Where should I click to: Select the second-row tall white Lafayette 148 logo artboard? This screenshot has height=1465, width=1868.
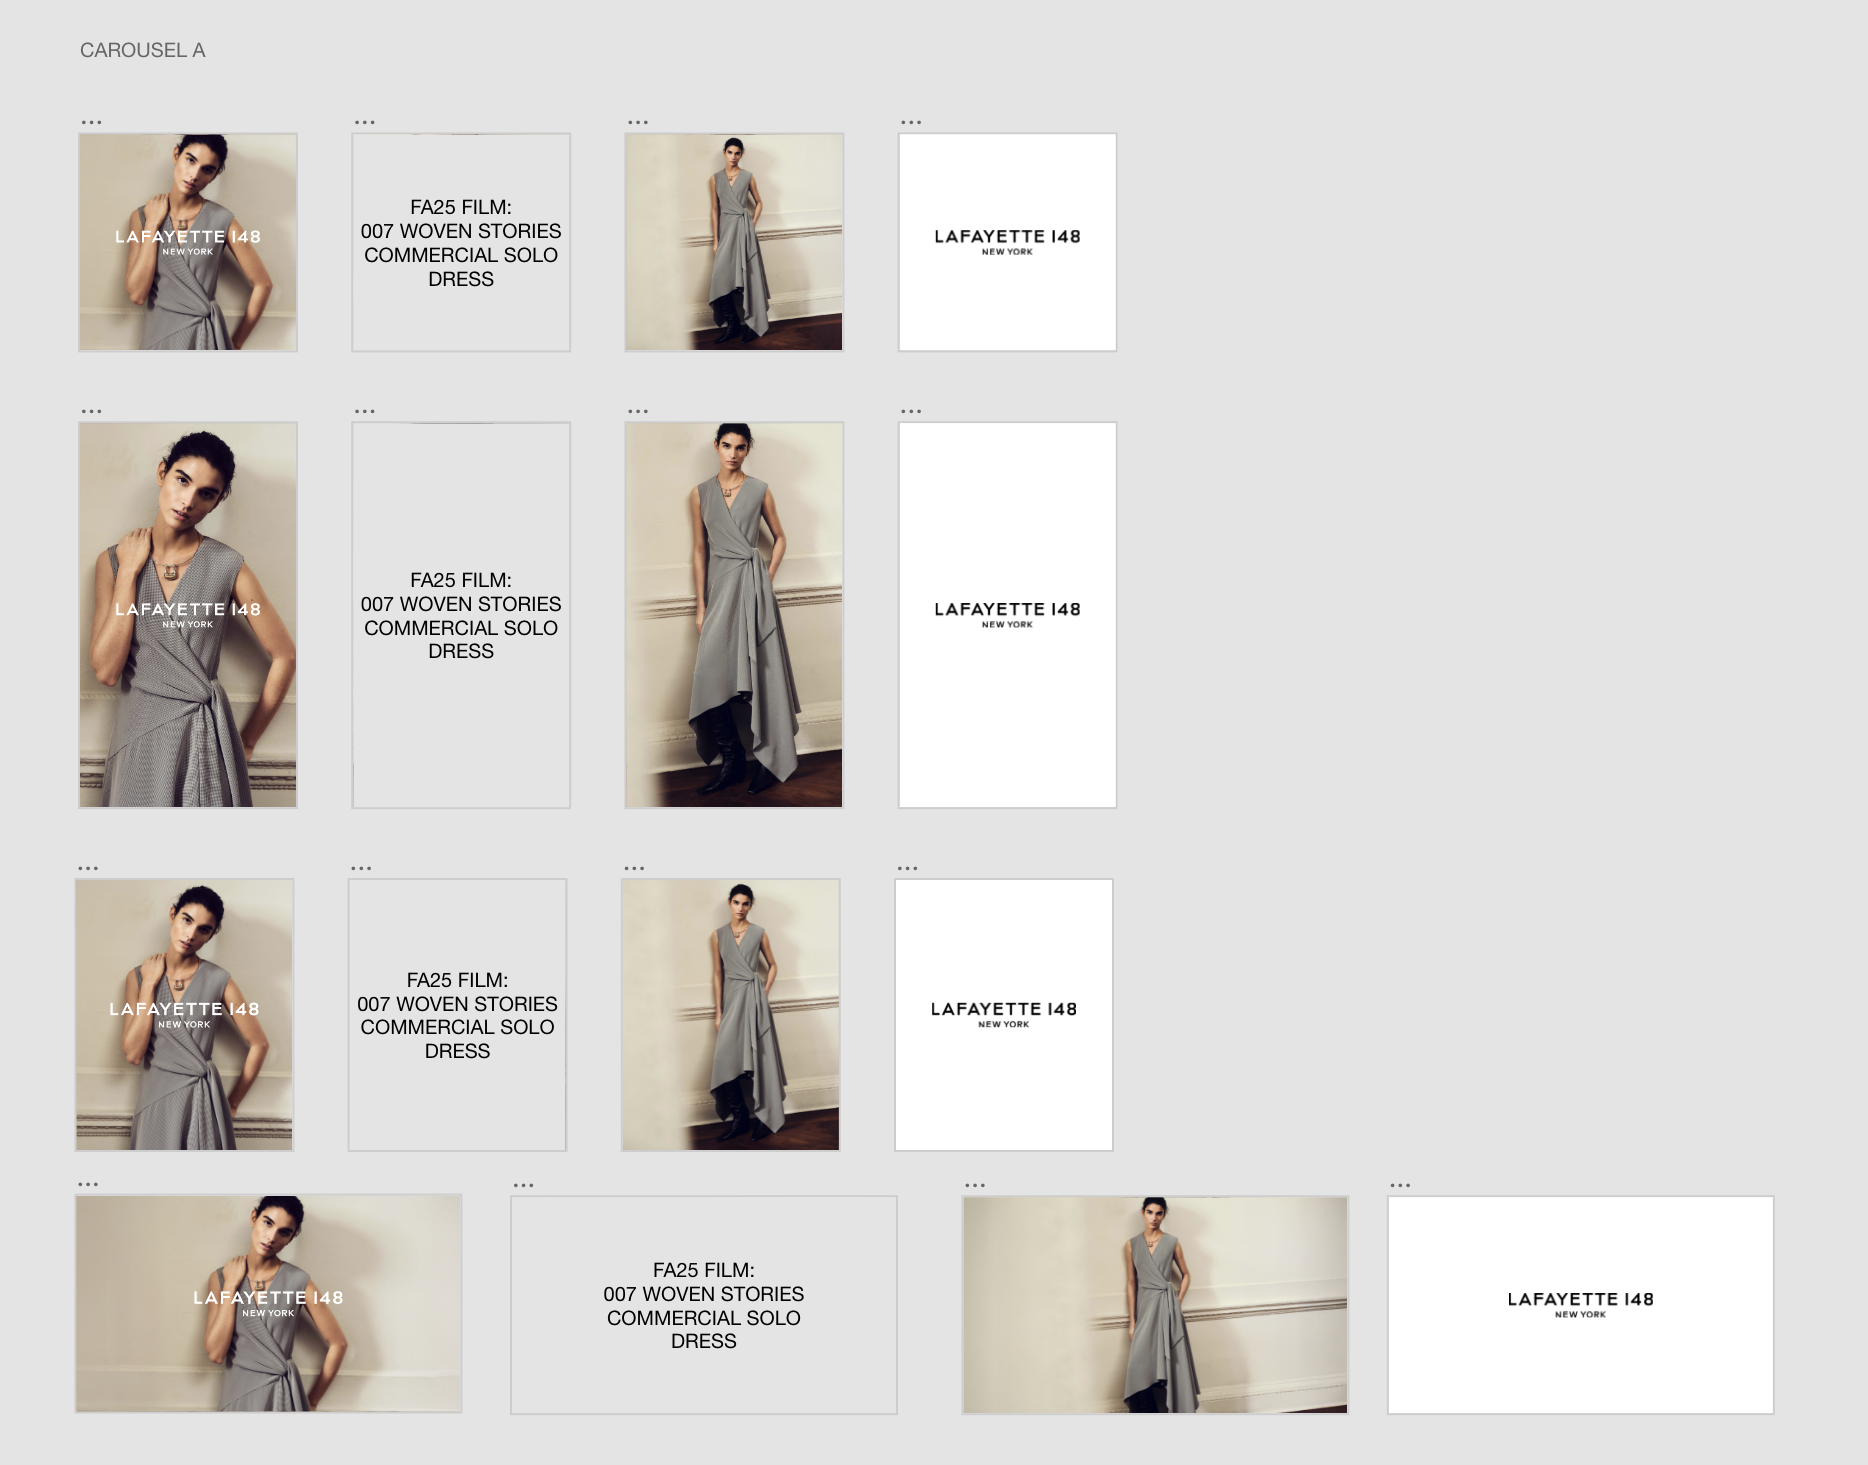[x=1007, y=615]
